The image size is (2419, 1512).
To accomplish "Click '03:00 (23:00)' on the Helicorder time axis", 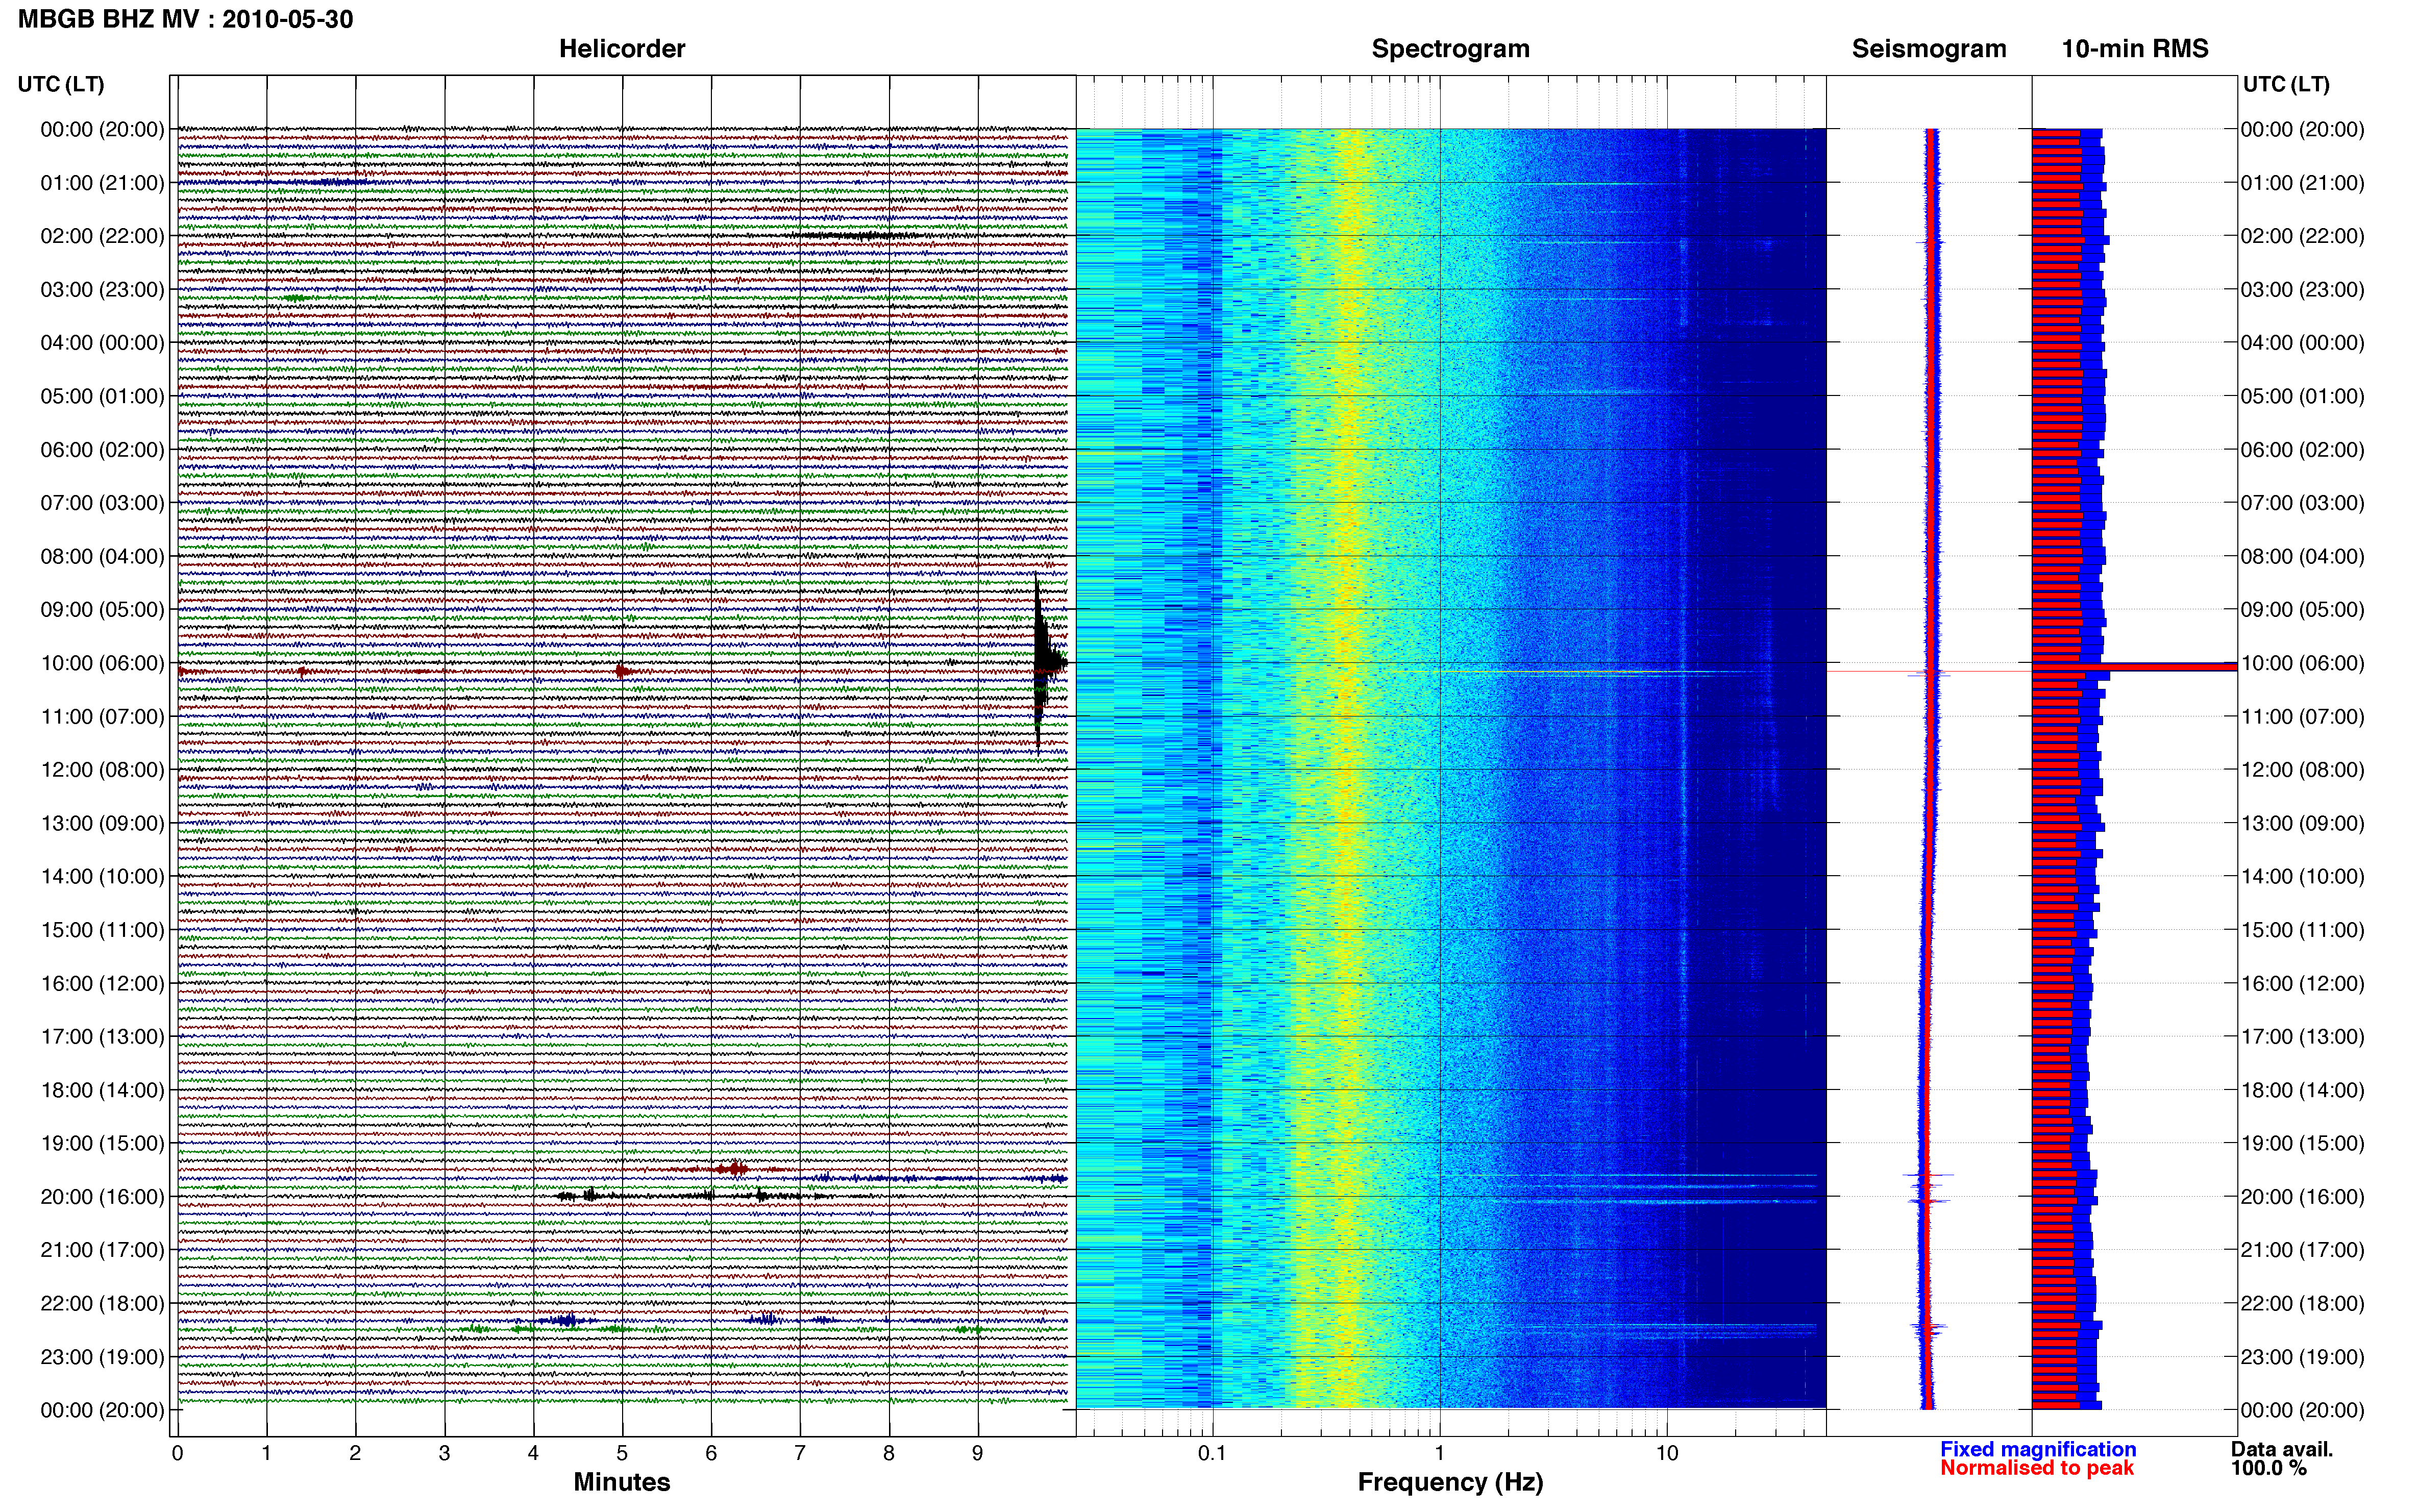I will 102,290.
